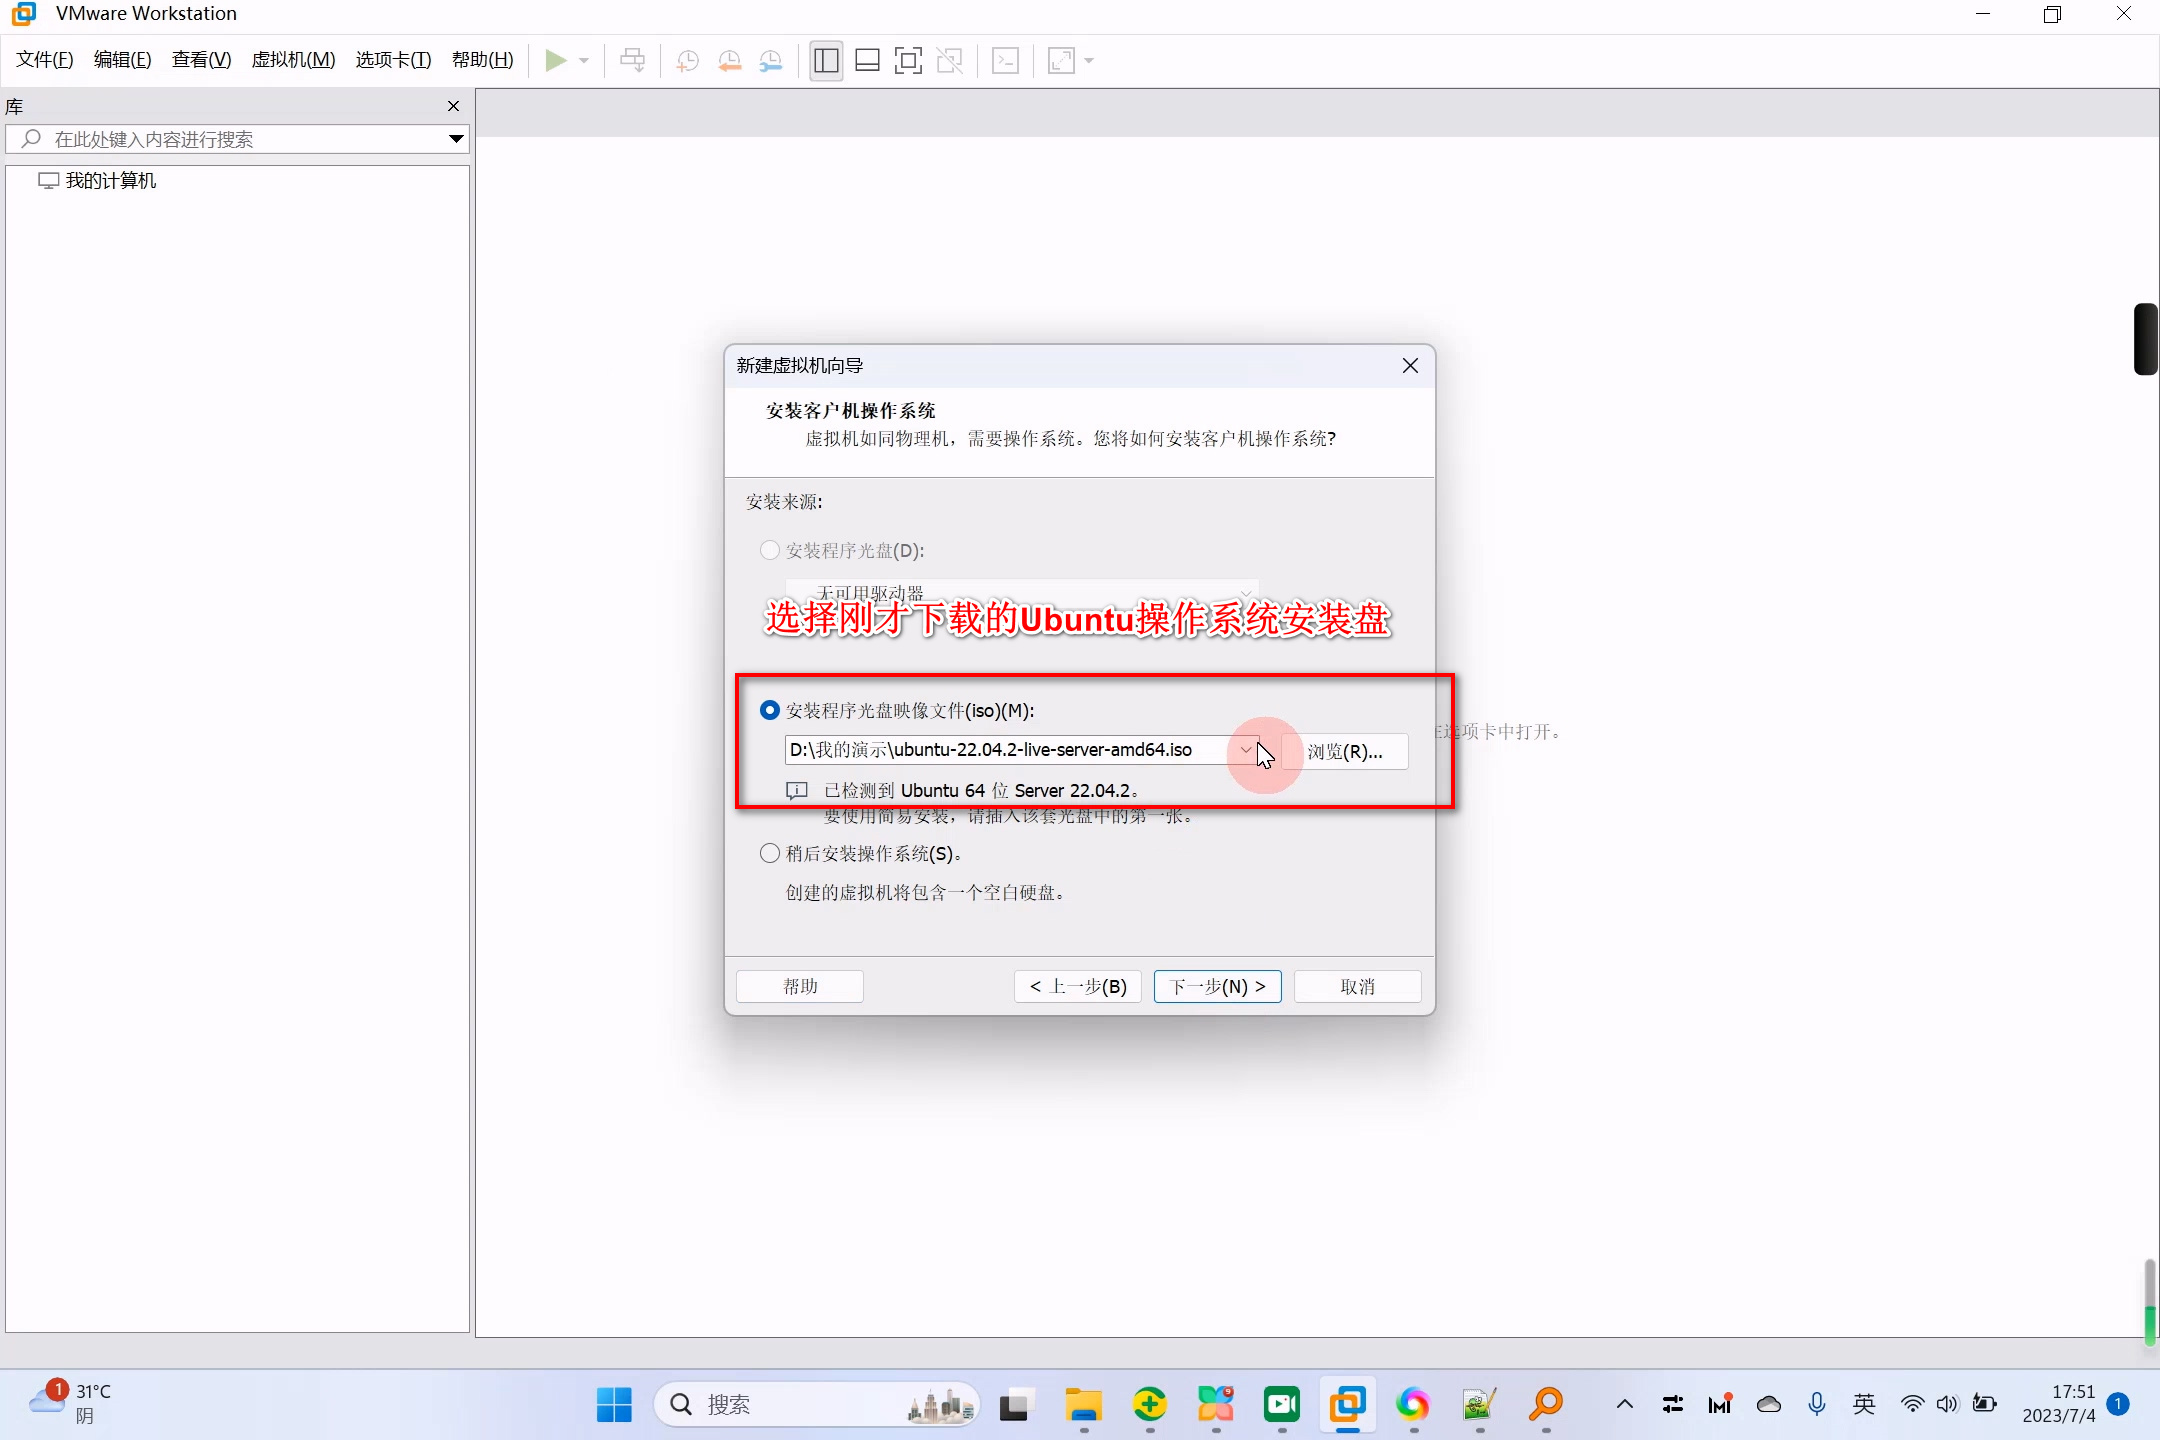Click the 下一步(N) next button
This screenshot has width=2160, height=1440.
click(x=1217, y=987)
